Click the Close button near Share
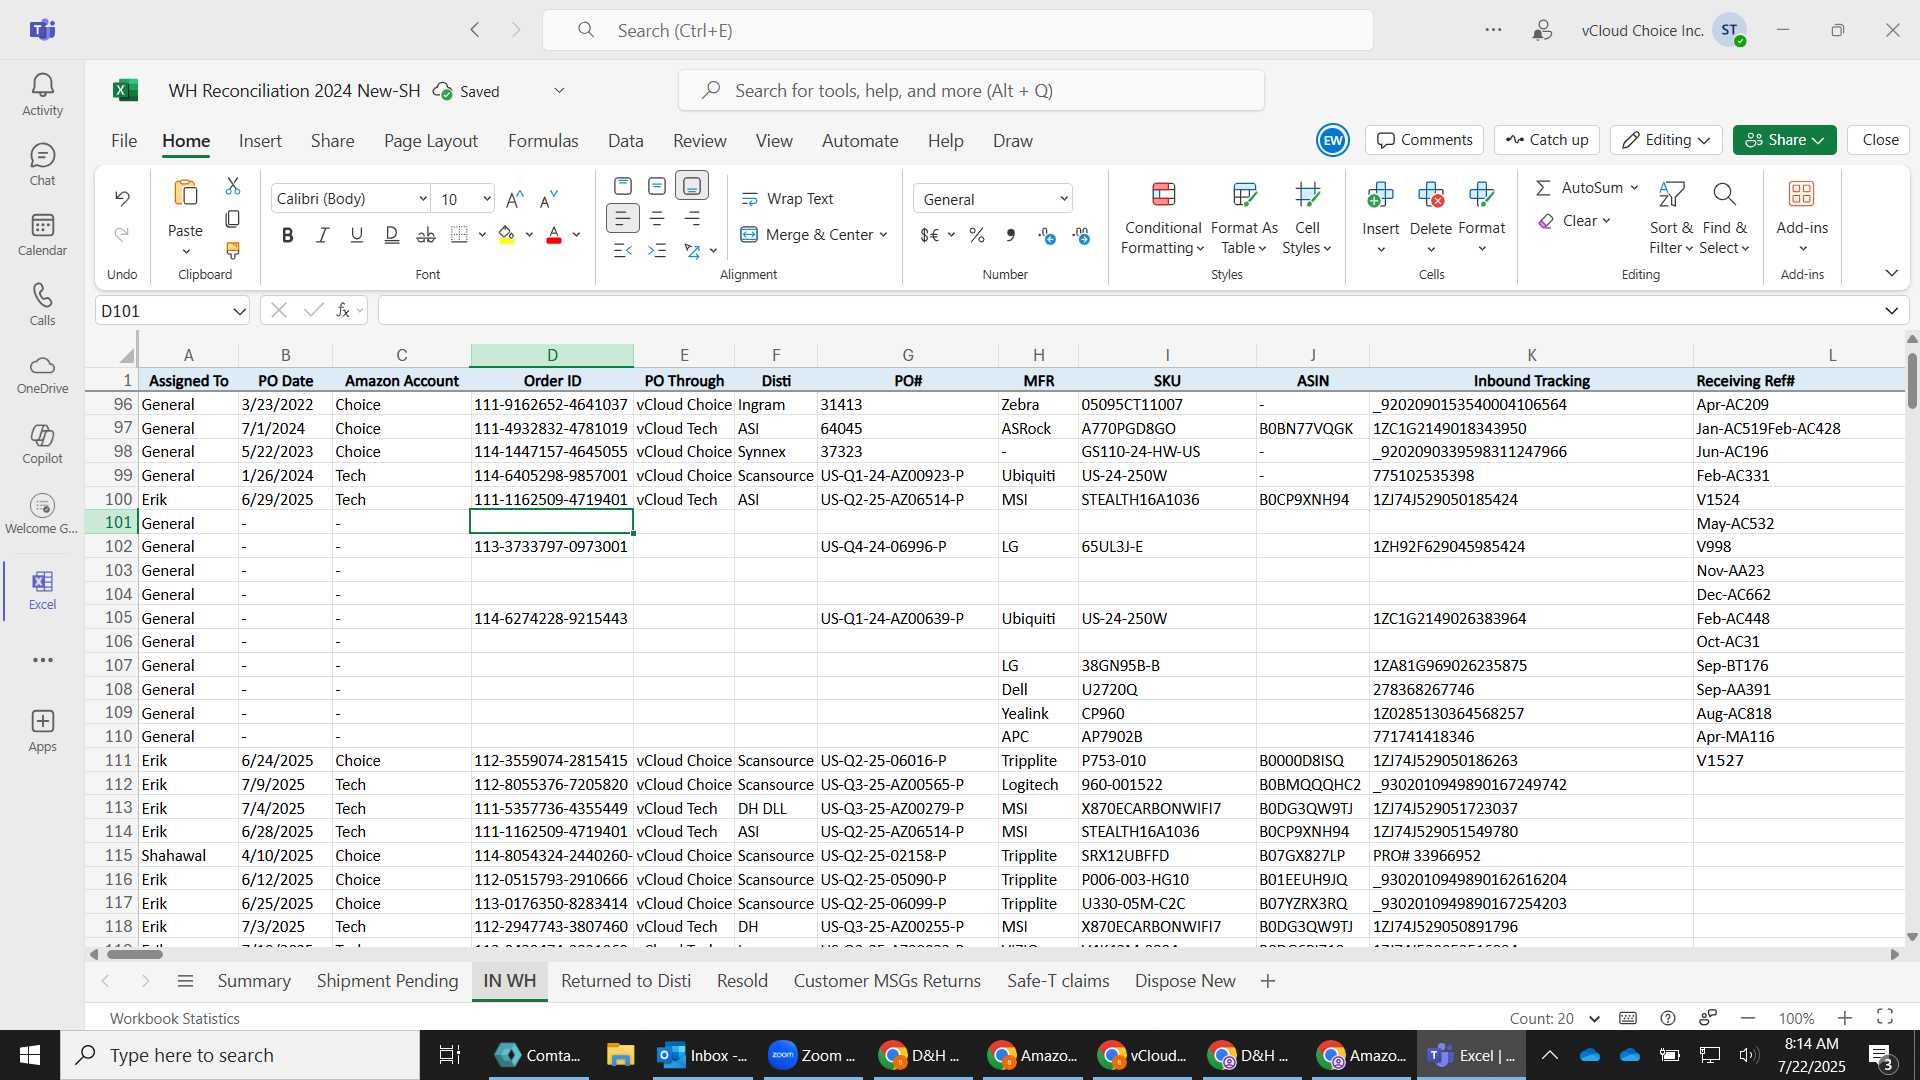 1880,140
